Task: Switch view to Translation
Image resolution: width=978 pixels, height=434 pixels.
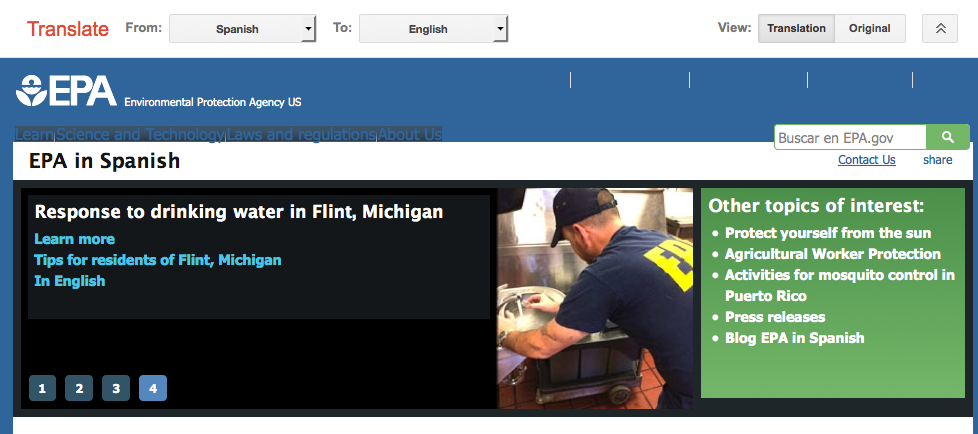Action: [796, 29]
